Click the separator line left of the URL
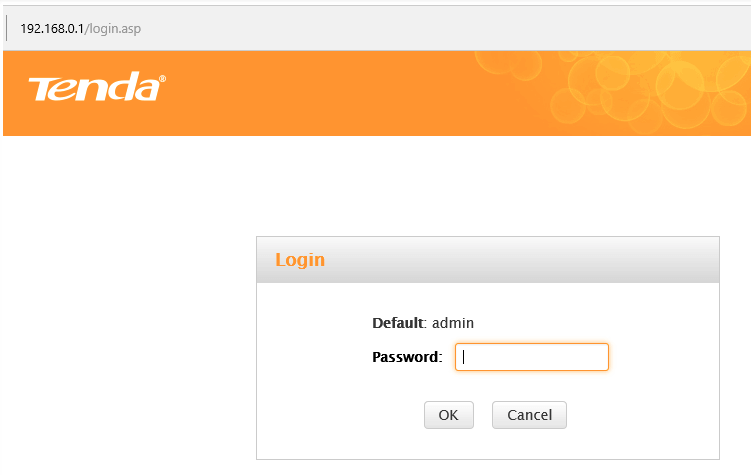Screen dimensions: 751x475 tap(7, 28)
